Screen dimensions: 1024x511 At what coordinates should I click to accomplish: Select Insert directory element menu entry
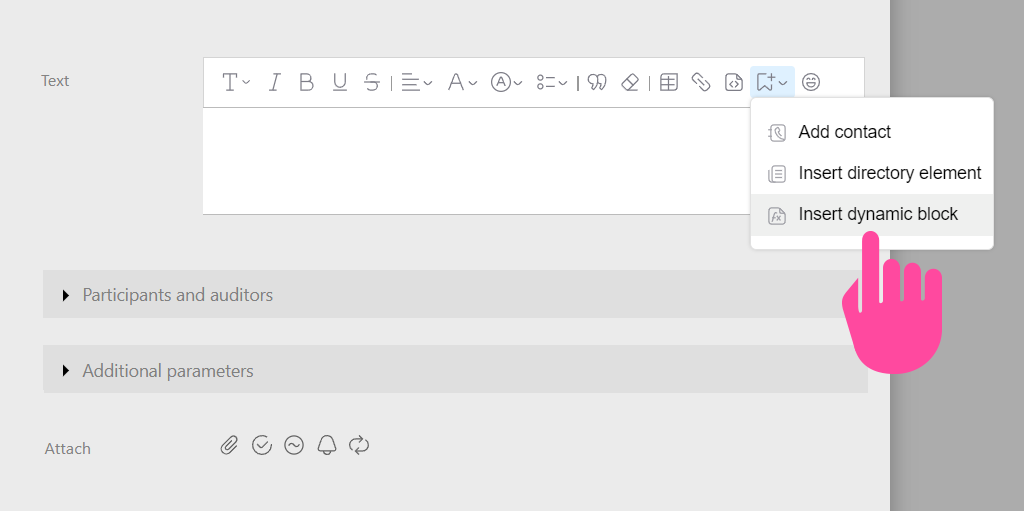pyautogui.click(x=872, y=173)
